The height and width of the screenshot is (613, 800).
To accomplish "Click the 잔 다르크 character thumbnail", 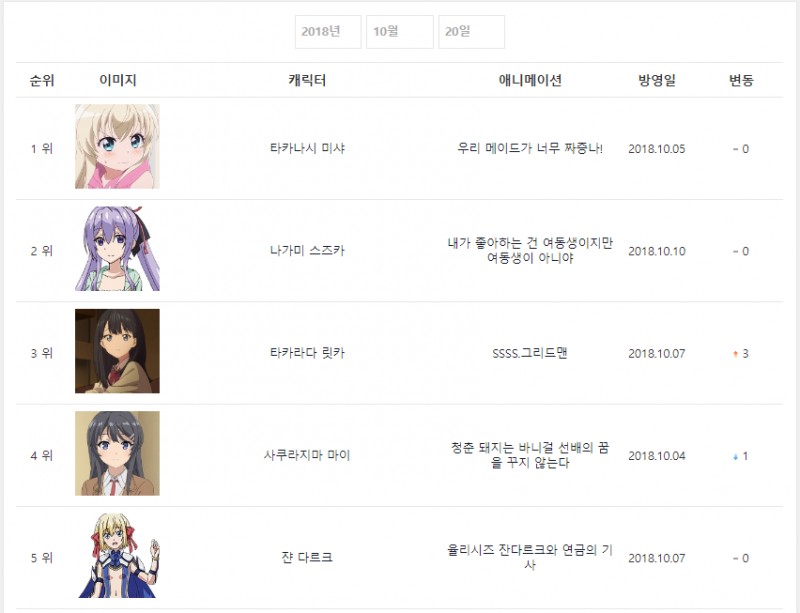I will (117, 556).
